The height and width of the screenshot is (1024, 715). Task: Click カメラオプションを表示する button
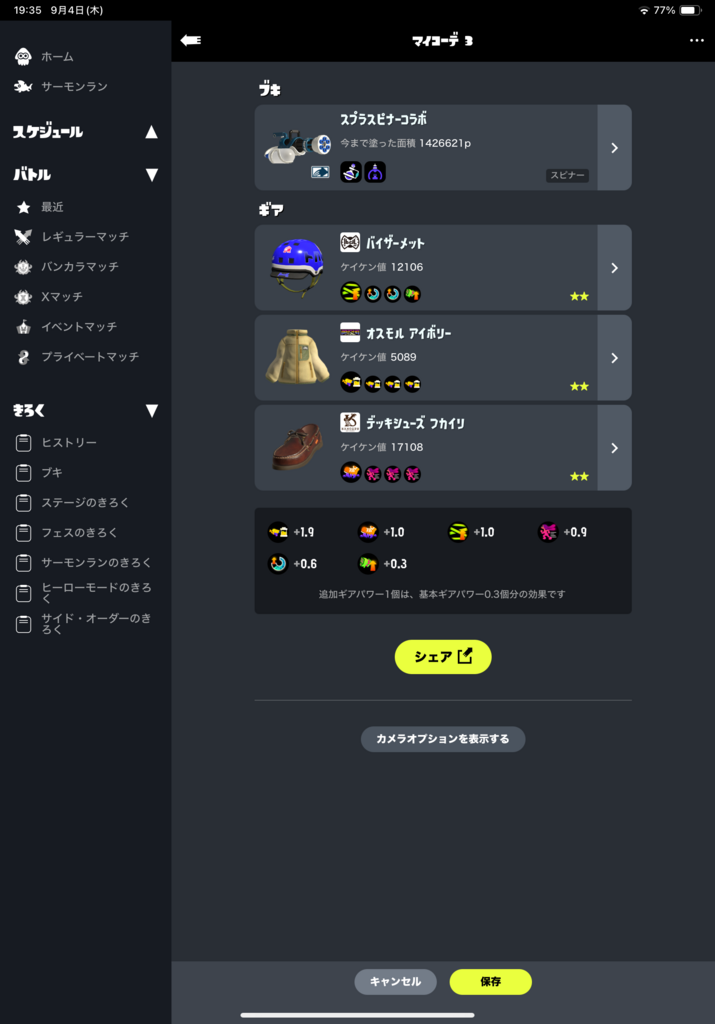click(x=443, y=739)
